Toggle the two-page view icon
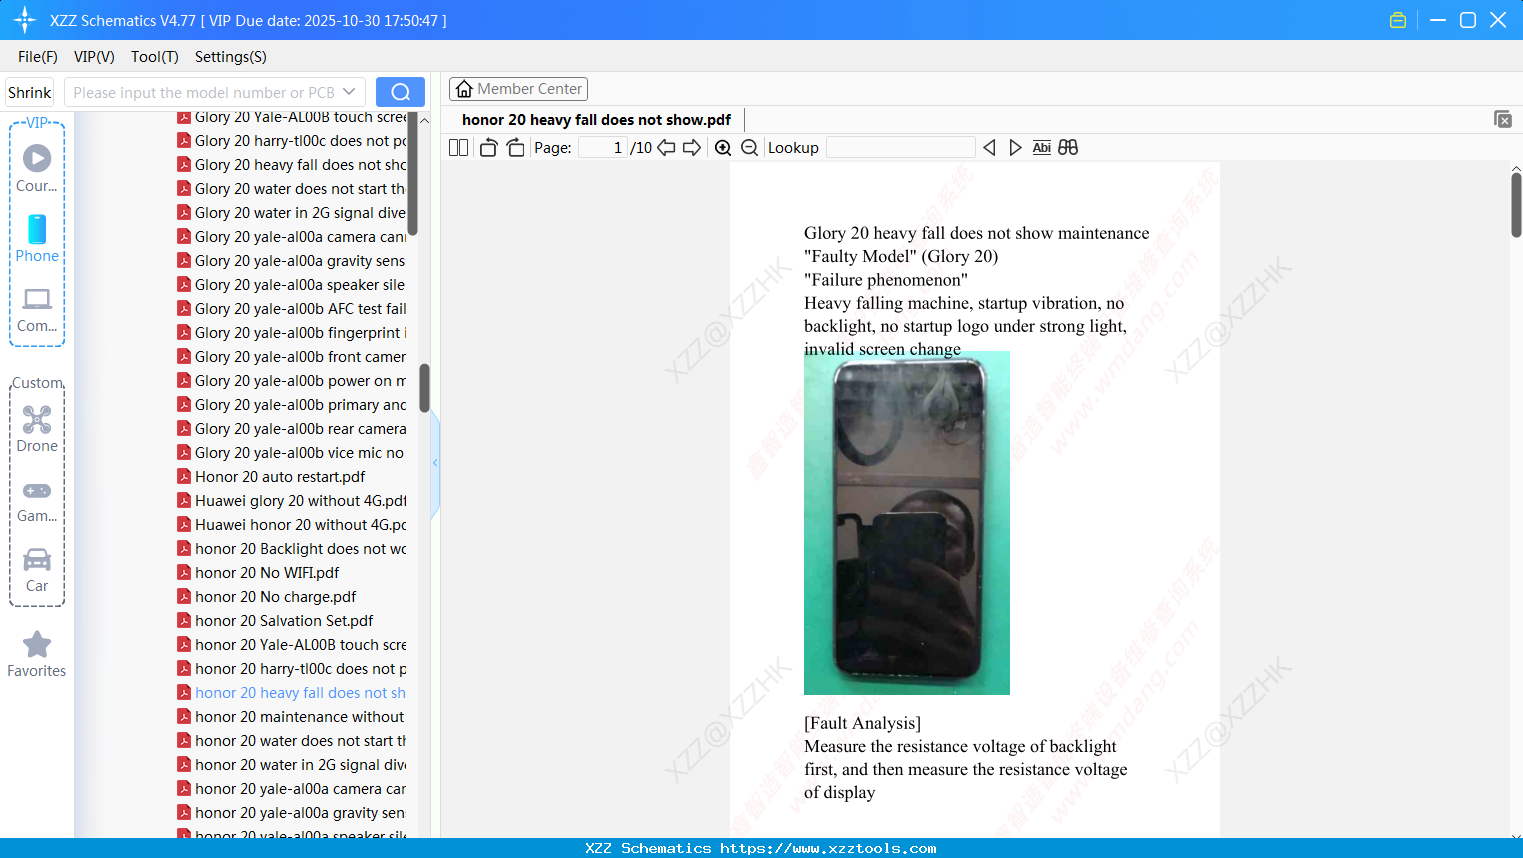The image size is (1523, 858). pos(458,148)
